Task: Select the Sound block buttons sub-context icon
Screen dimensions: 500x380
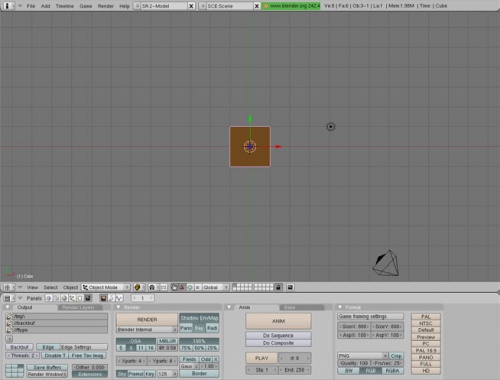Action: coord(119,298)
